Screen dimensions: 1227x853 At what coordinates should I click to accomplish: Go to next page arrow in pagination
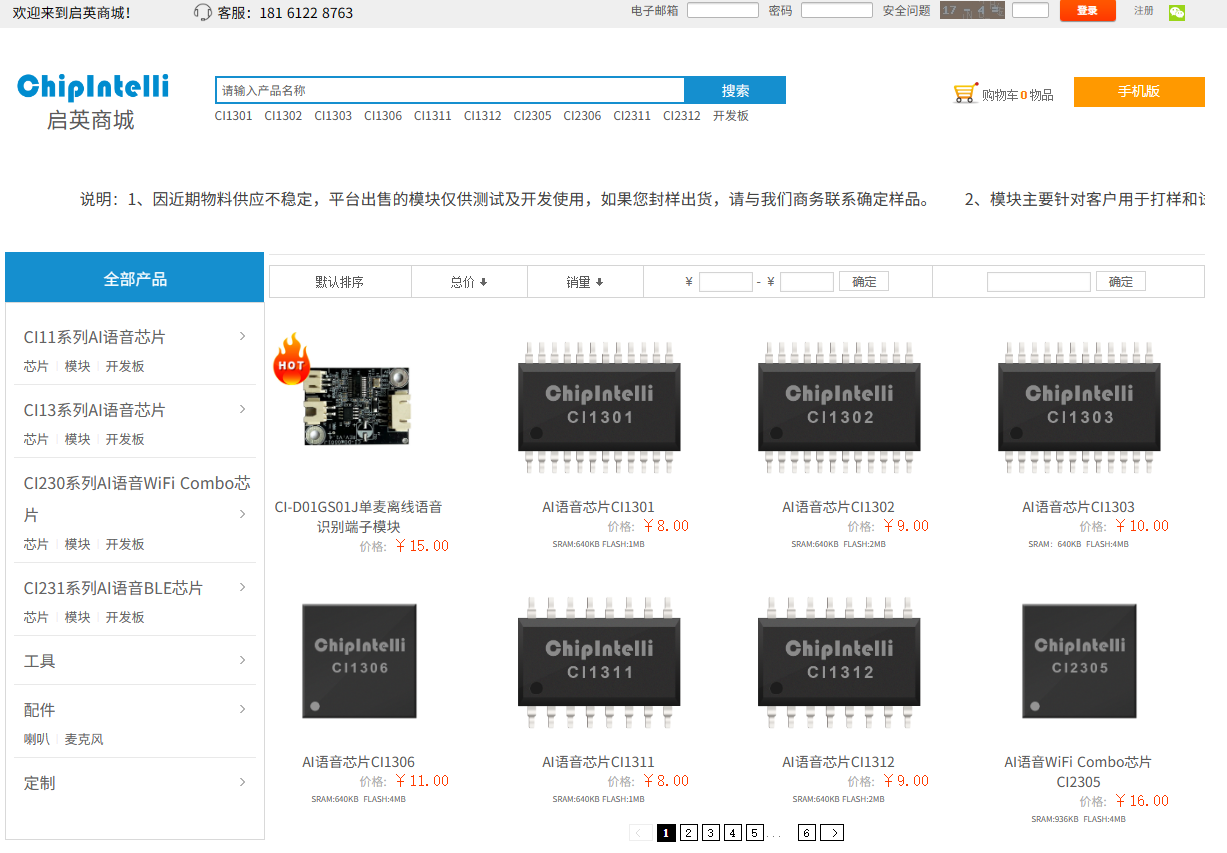pos(832,833)
